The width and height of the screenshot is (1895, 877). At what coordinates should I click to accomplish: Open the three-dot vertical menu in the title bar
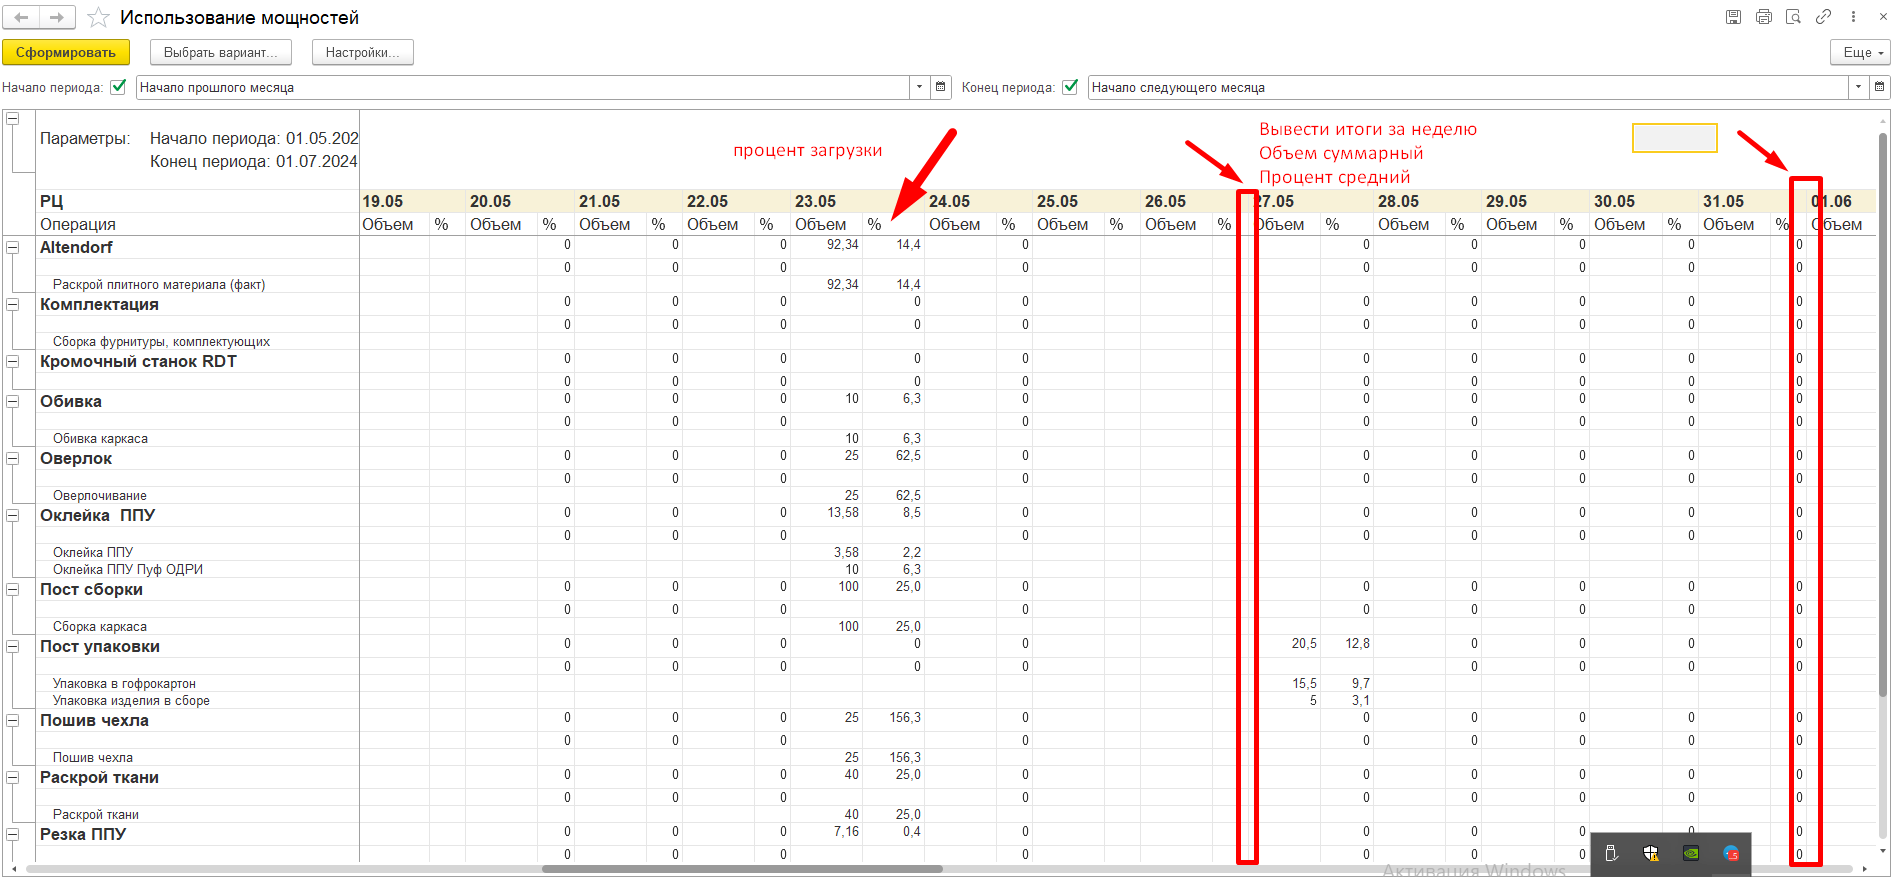coord(1853,17)
